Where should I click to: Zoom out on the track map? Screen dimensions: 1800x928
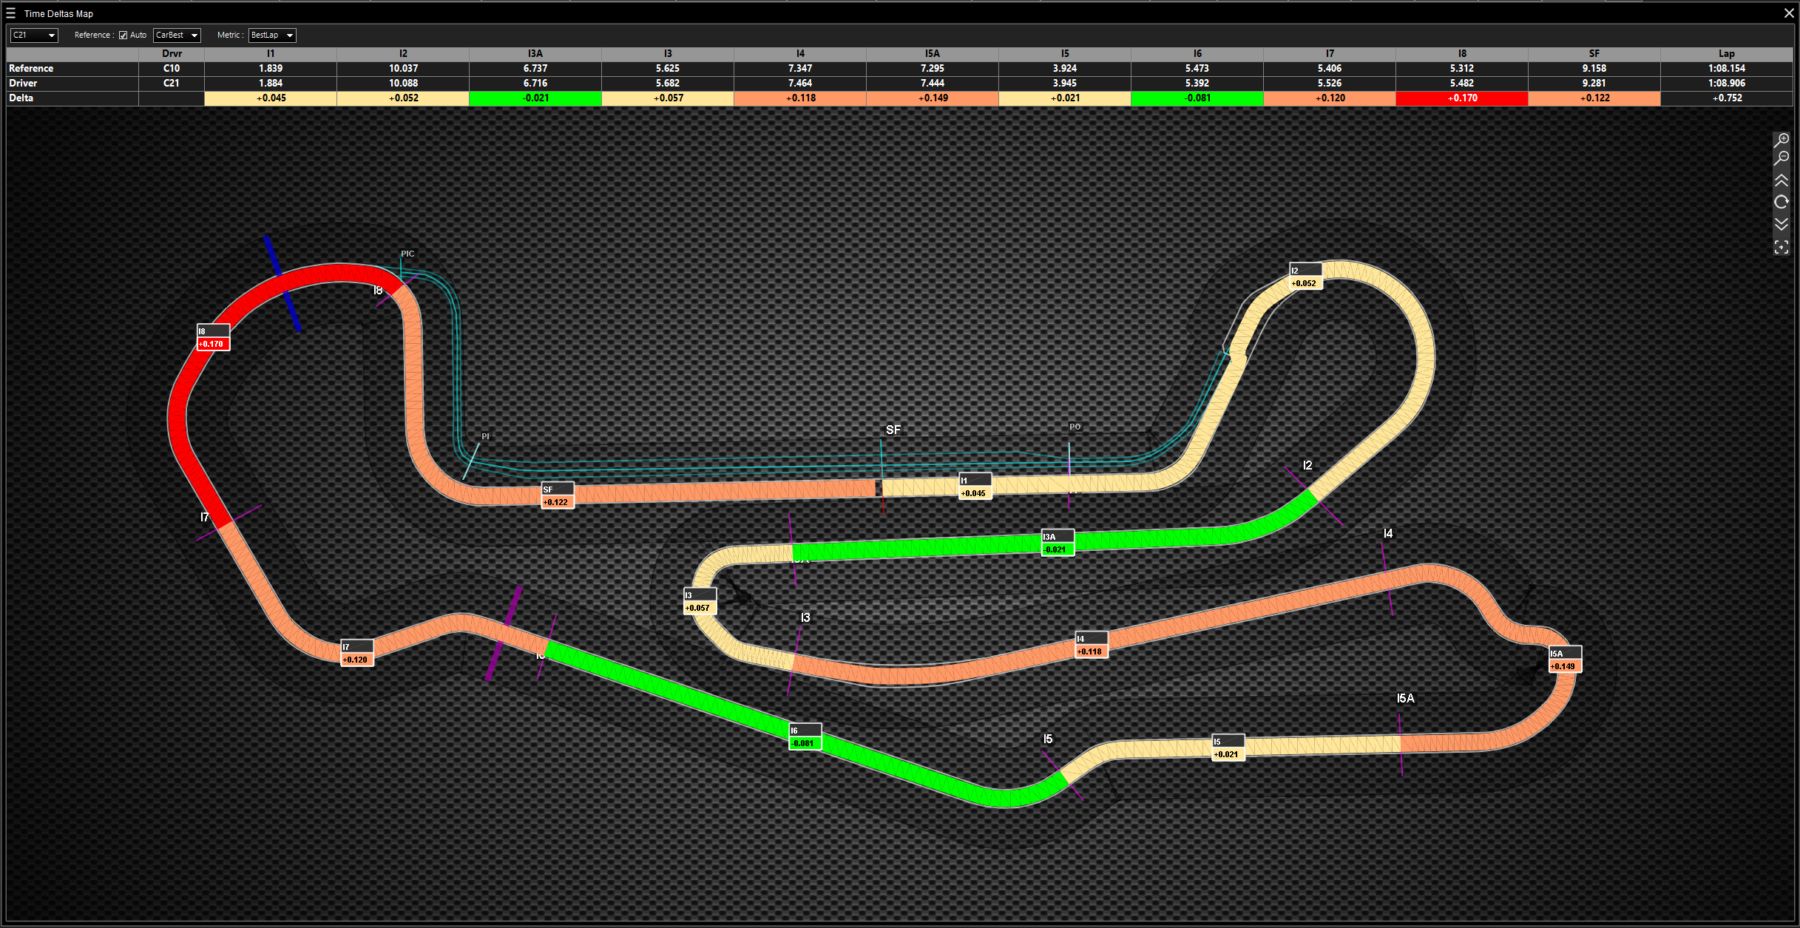click(1782, 158)
